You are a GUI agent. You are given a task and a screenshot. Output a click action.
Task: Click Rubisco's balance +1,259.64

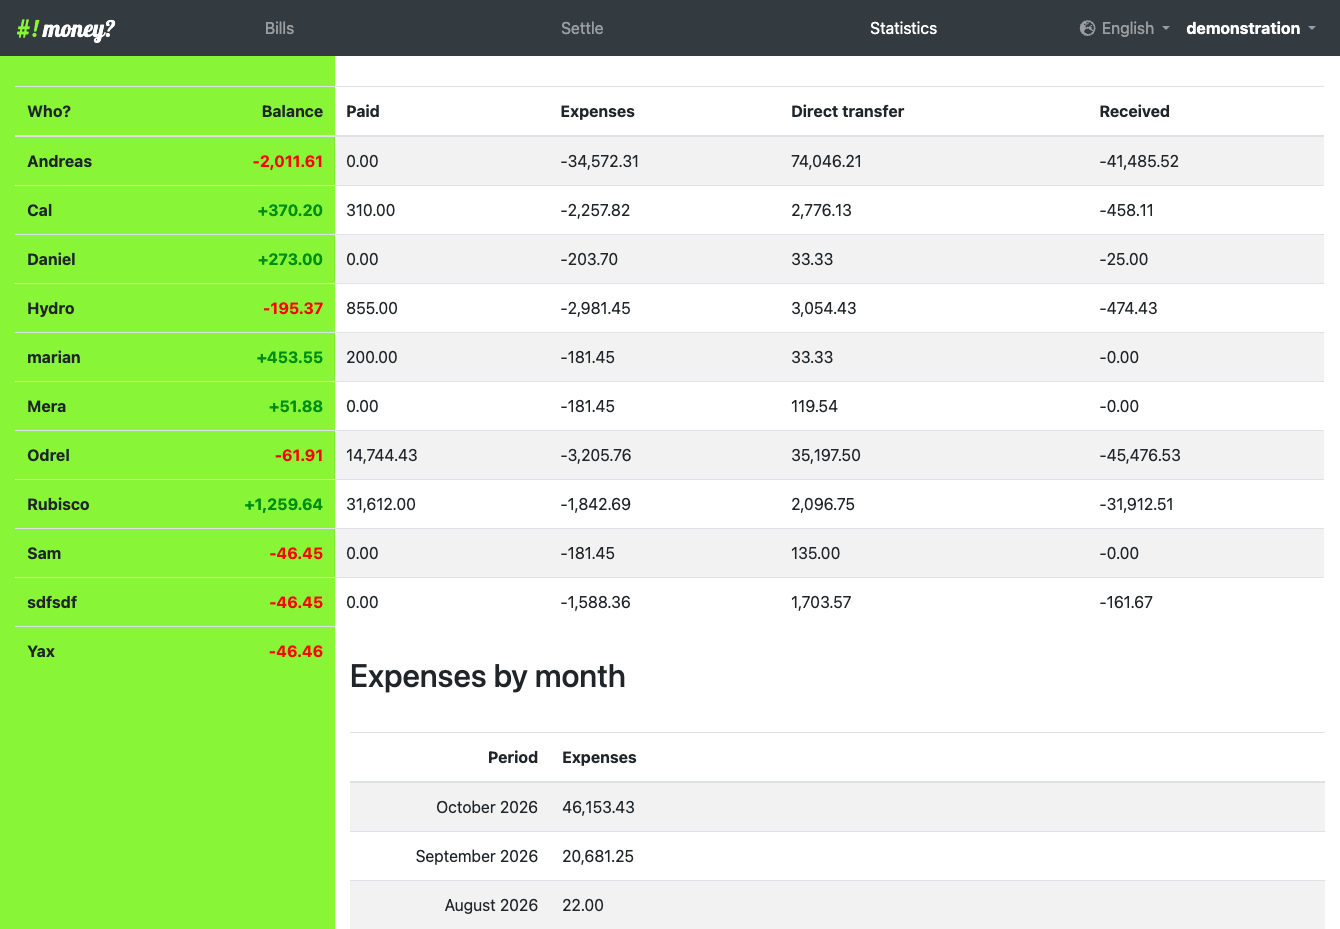pos(284,504)
